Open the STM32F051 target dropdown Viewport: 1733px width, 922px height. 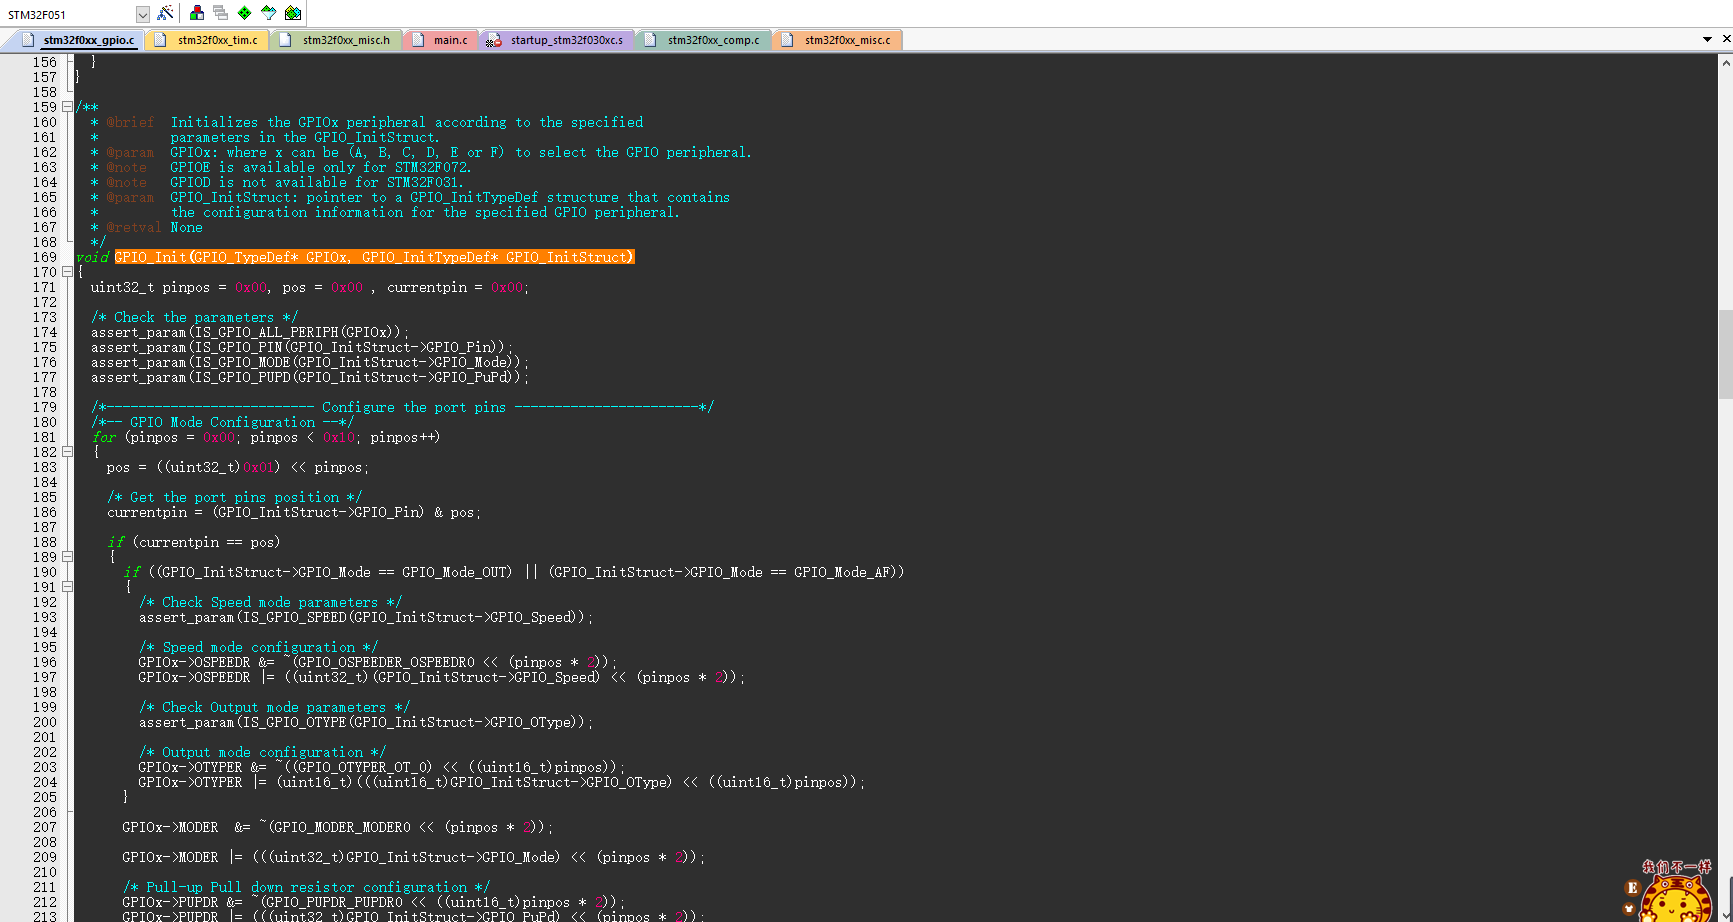click(x=143, y=14)
